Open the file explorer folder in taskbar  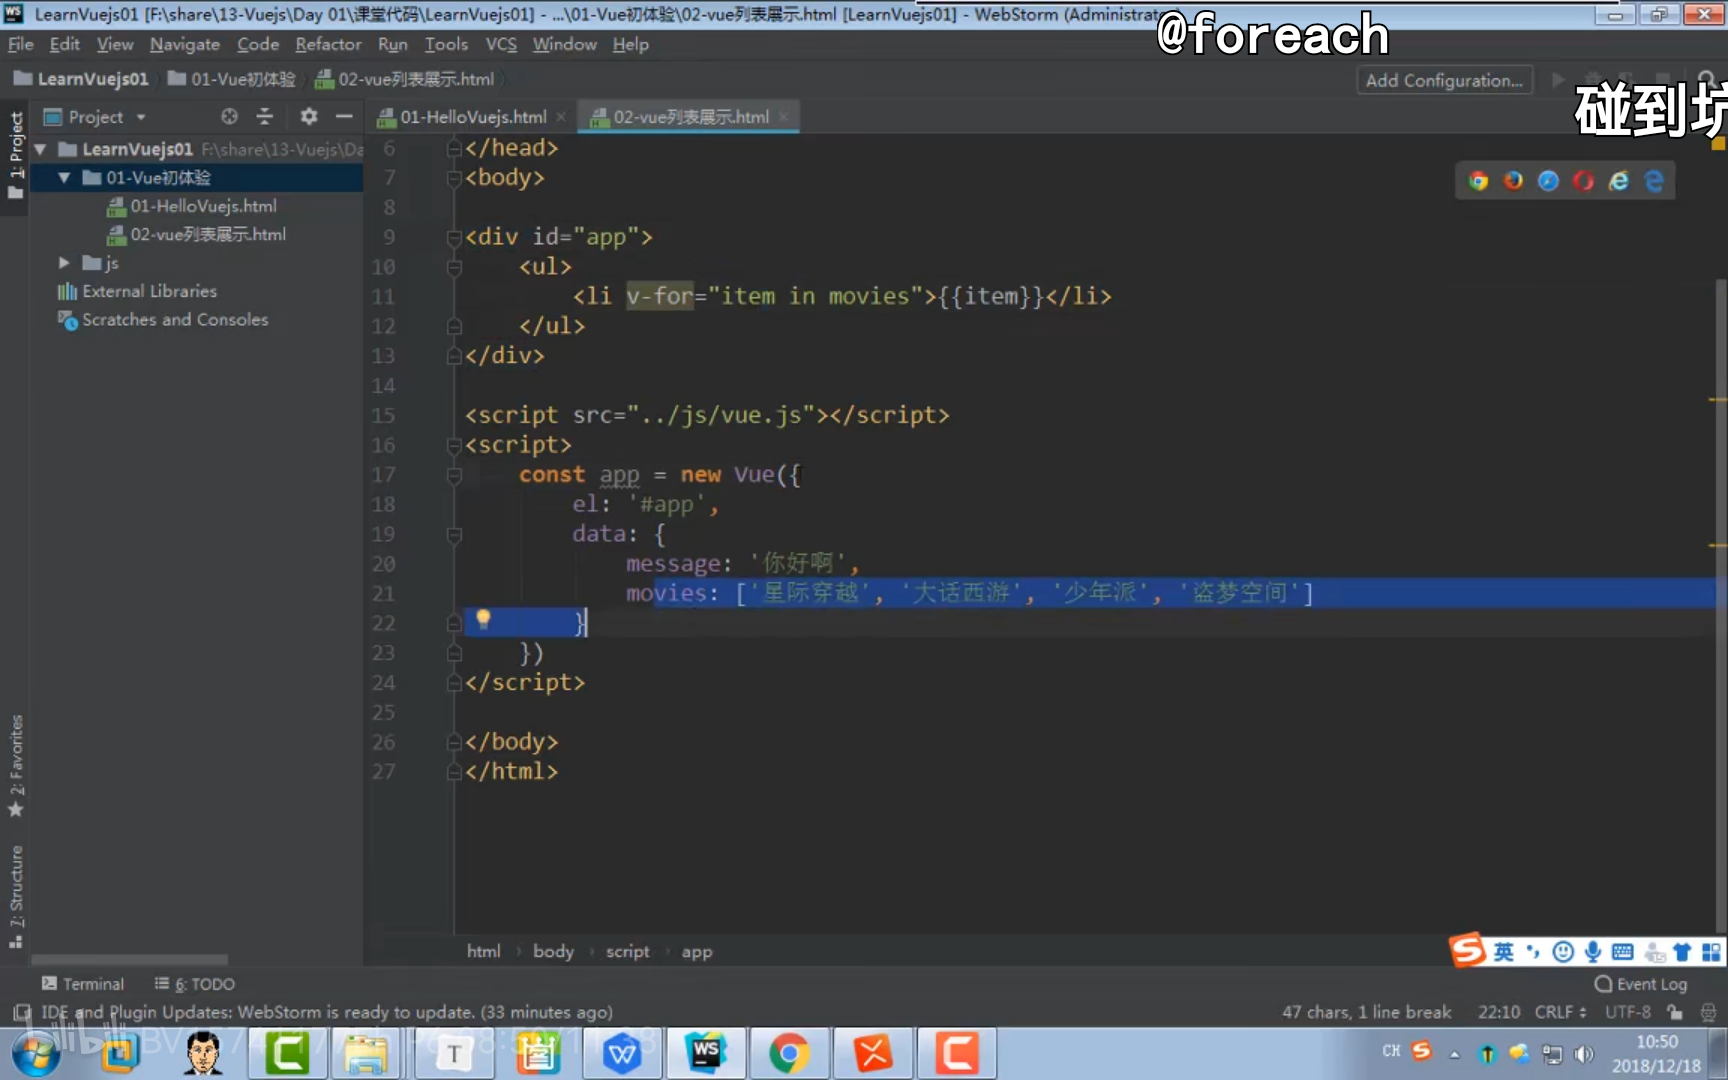click(366, 1053)
